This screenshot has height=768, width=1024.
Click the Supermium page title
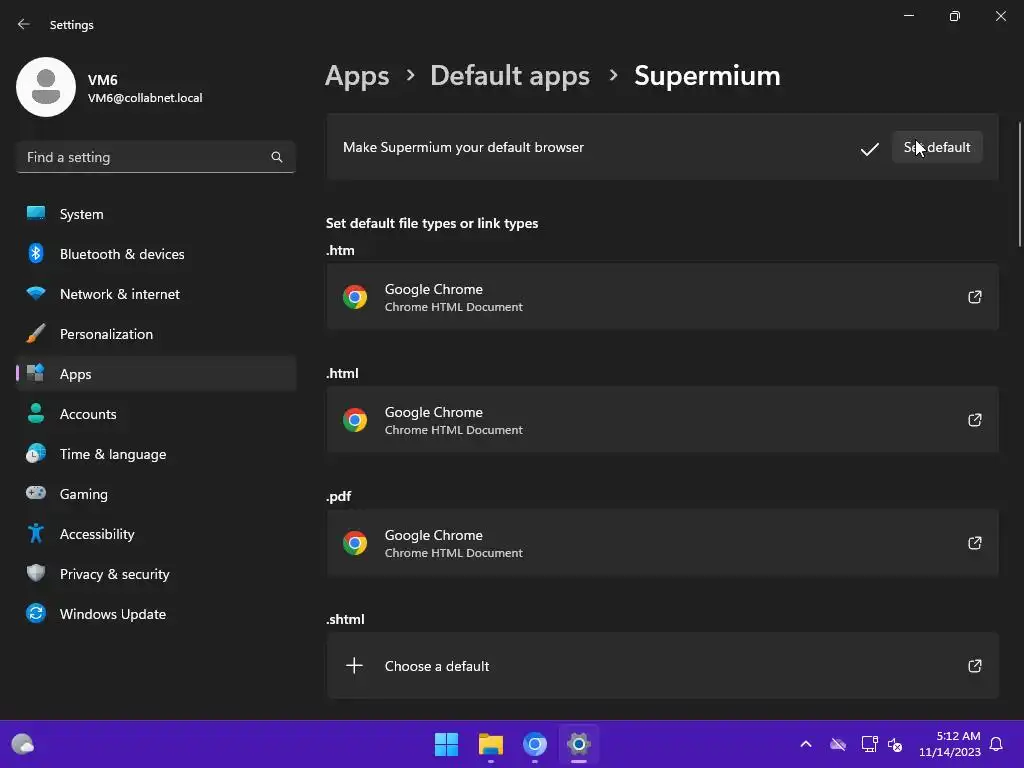click(707, 76)
